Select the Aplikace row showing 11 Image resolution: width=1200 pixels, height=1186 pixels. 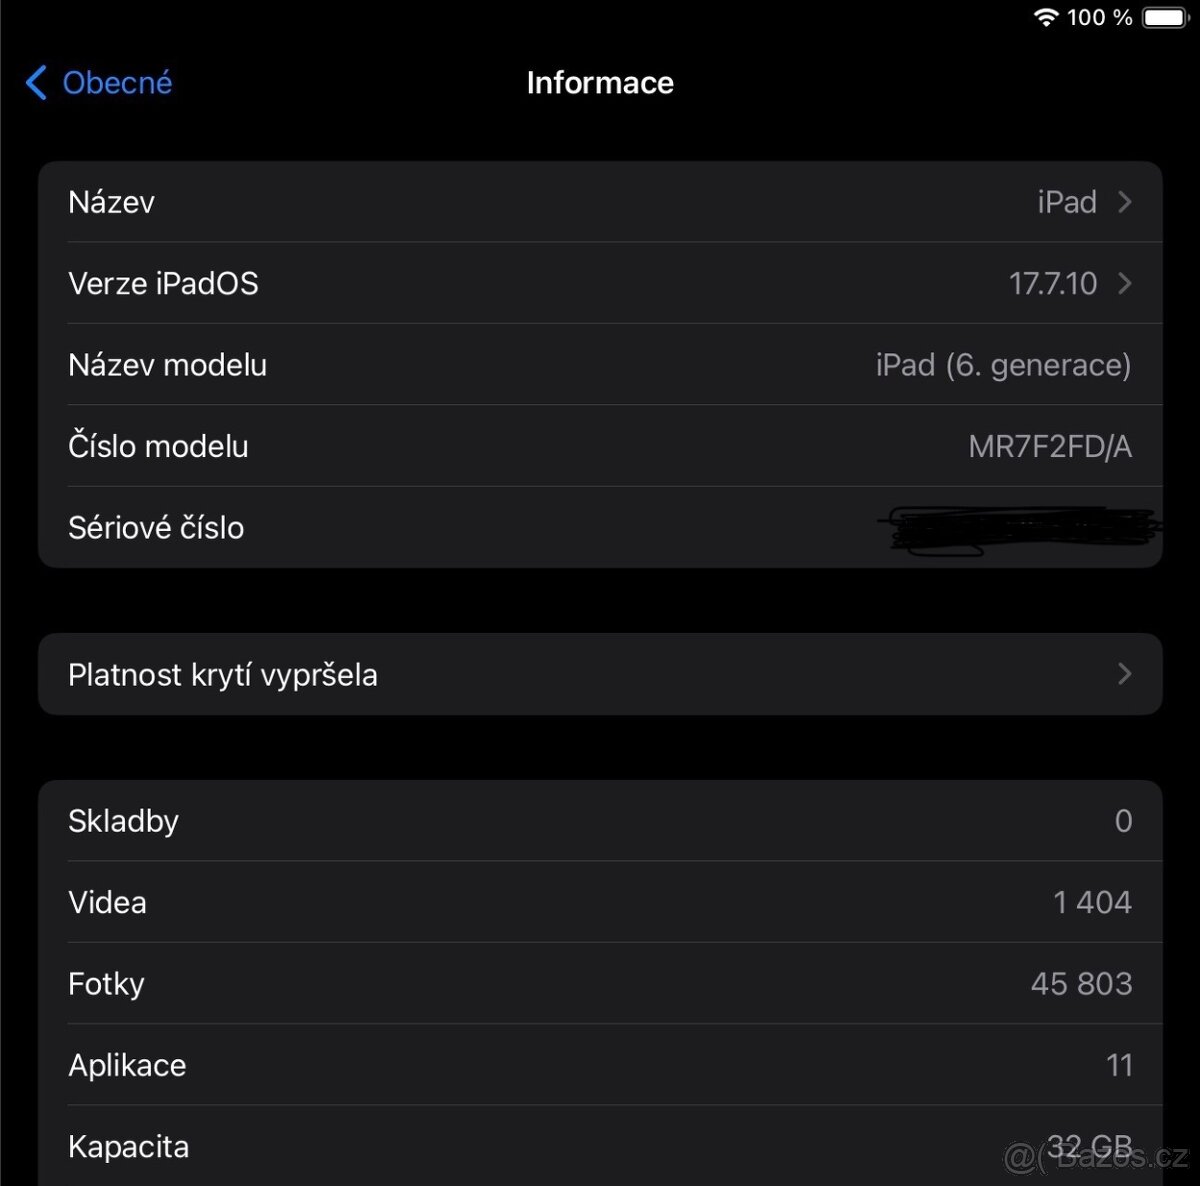600,1065
